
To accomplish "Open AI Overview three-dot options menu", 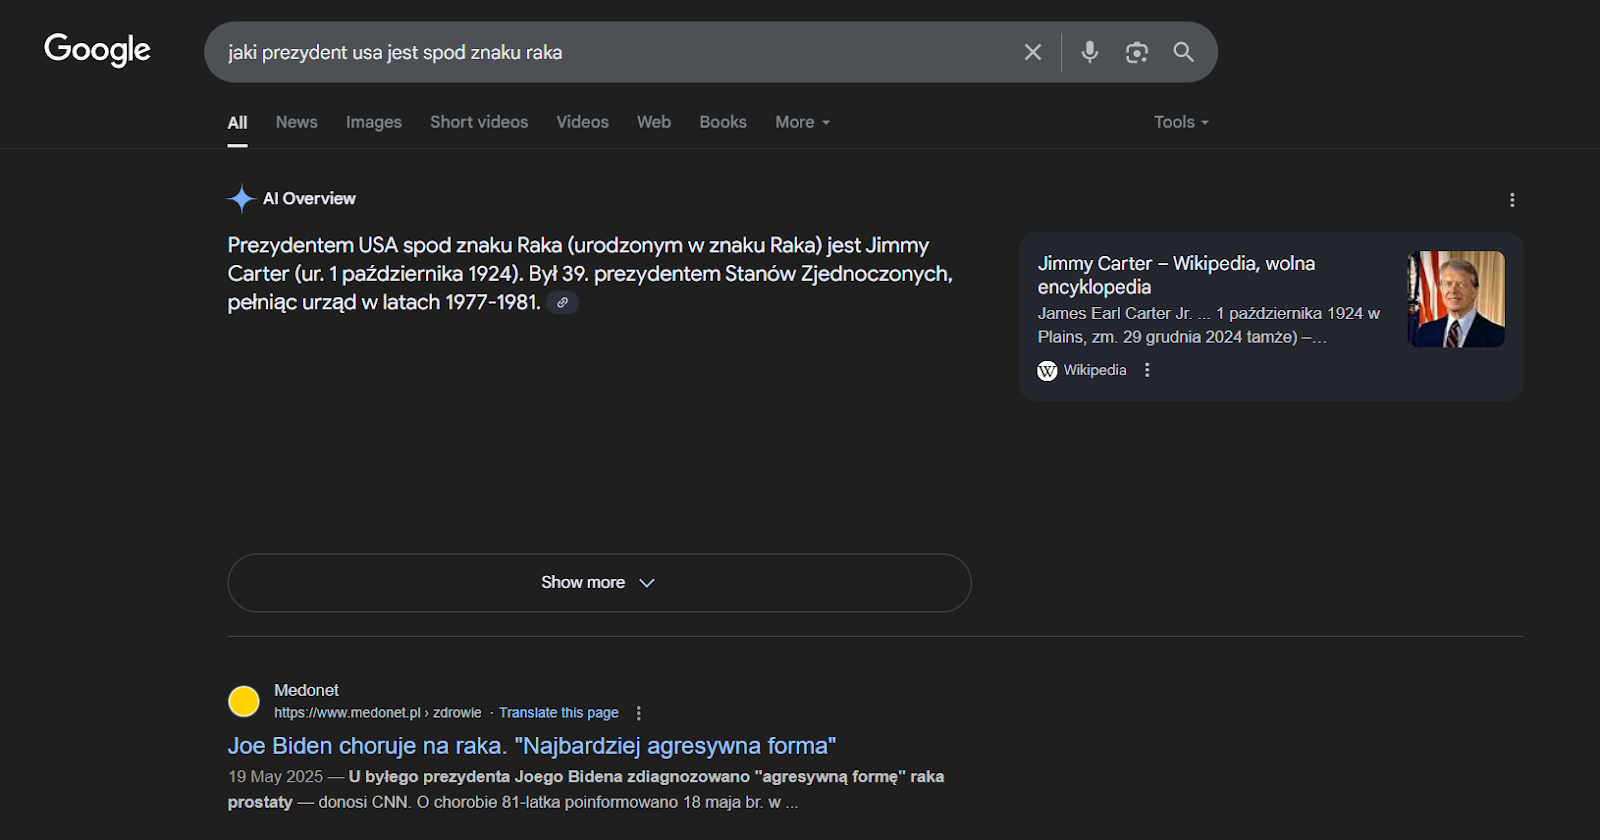I will click(x=1512, y=200).
